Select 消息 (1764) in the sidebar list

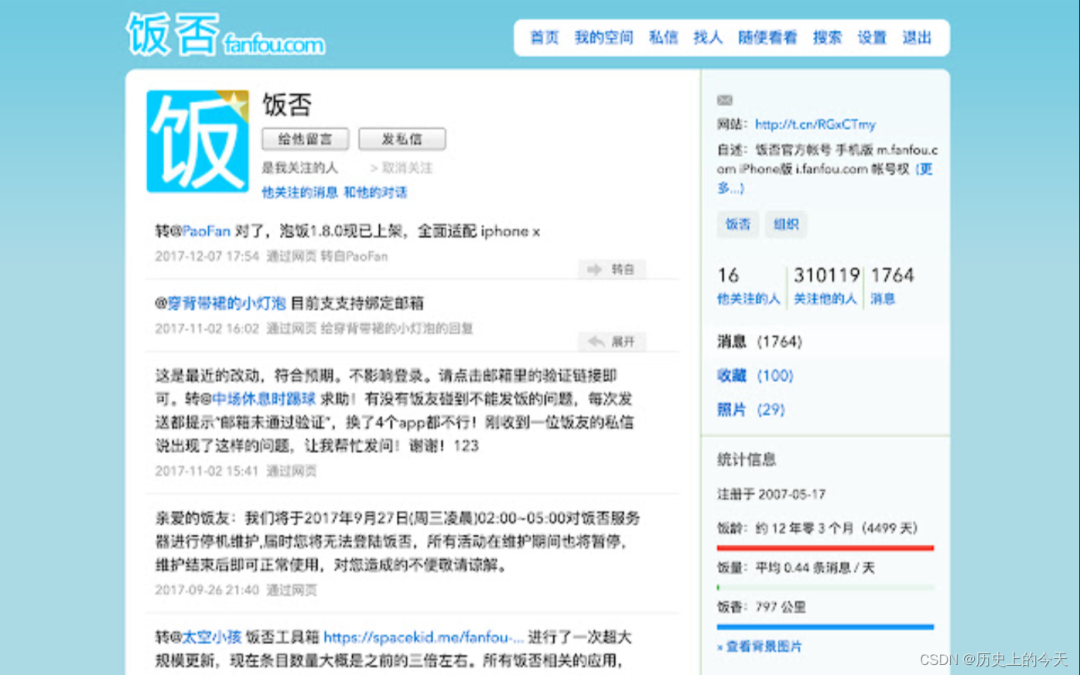(x=760, y=342)
